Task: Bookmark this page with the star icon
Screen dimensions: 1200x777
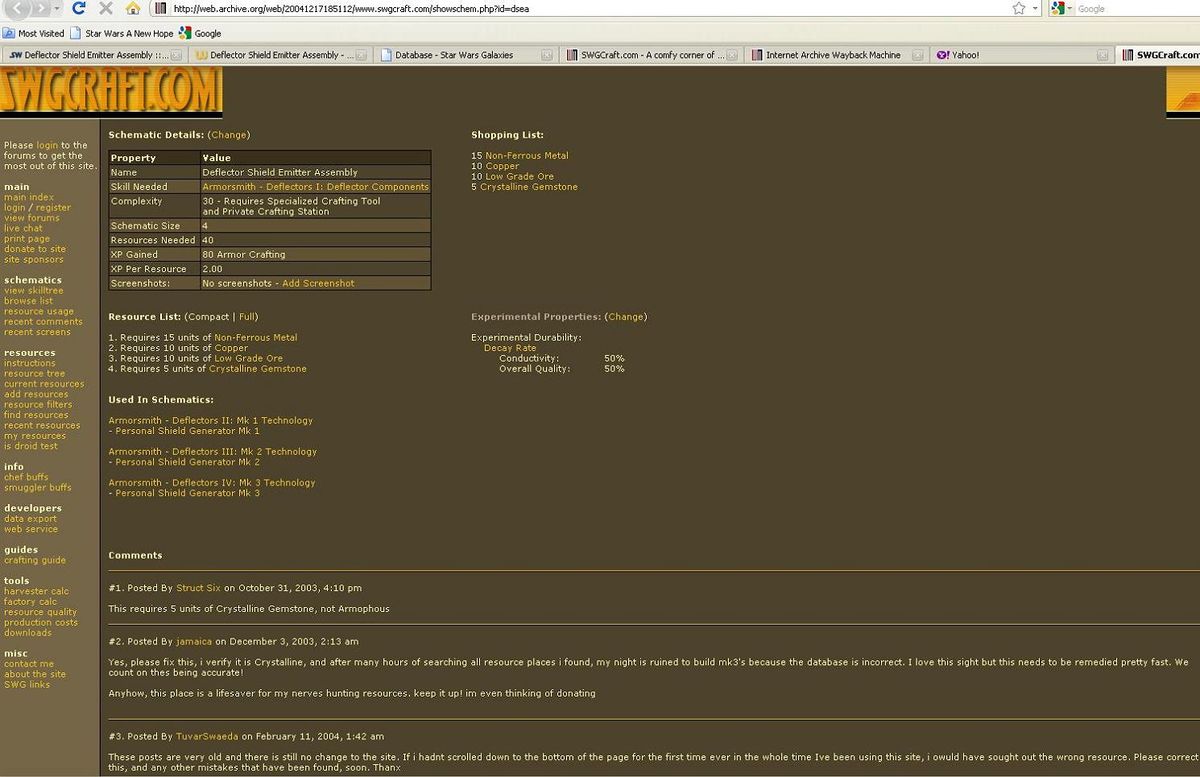Action: (1018, 8)
